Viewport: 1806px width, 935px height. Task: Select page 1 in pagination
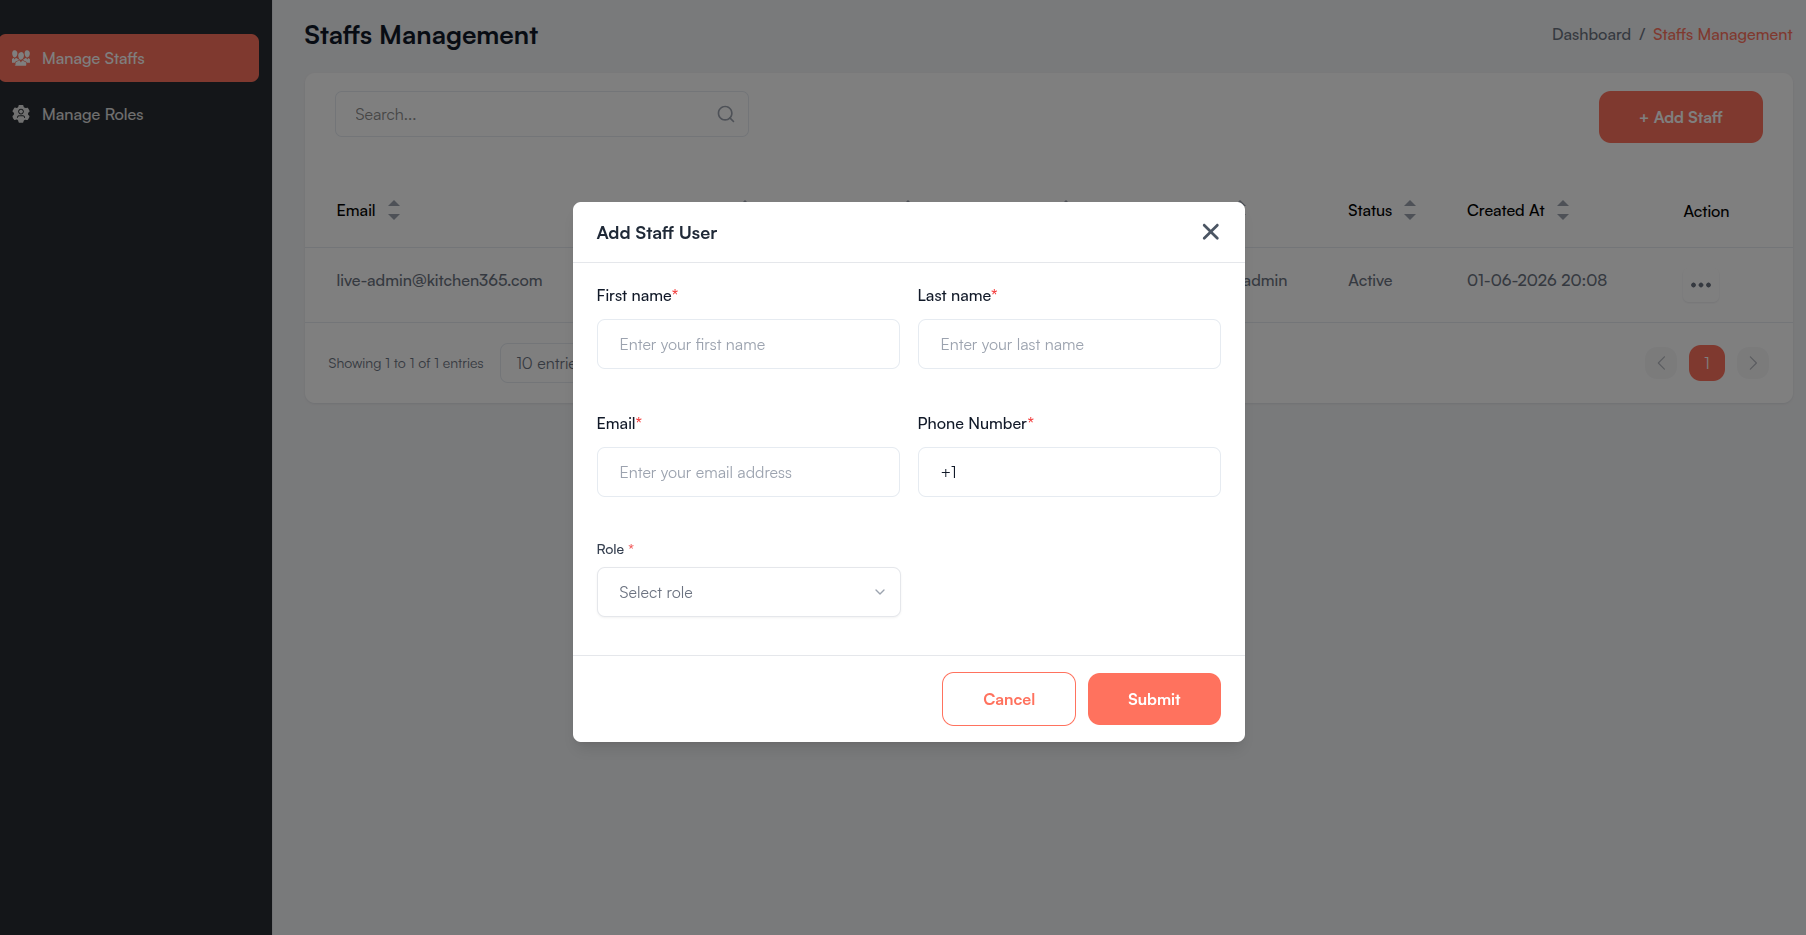click(1707, 363)
